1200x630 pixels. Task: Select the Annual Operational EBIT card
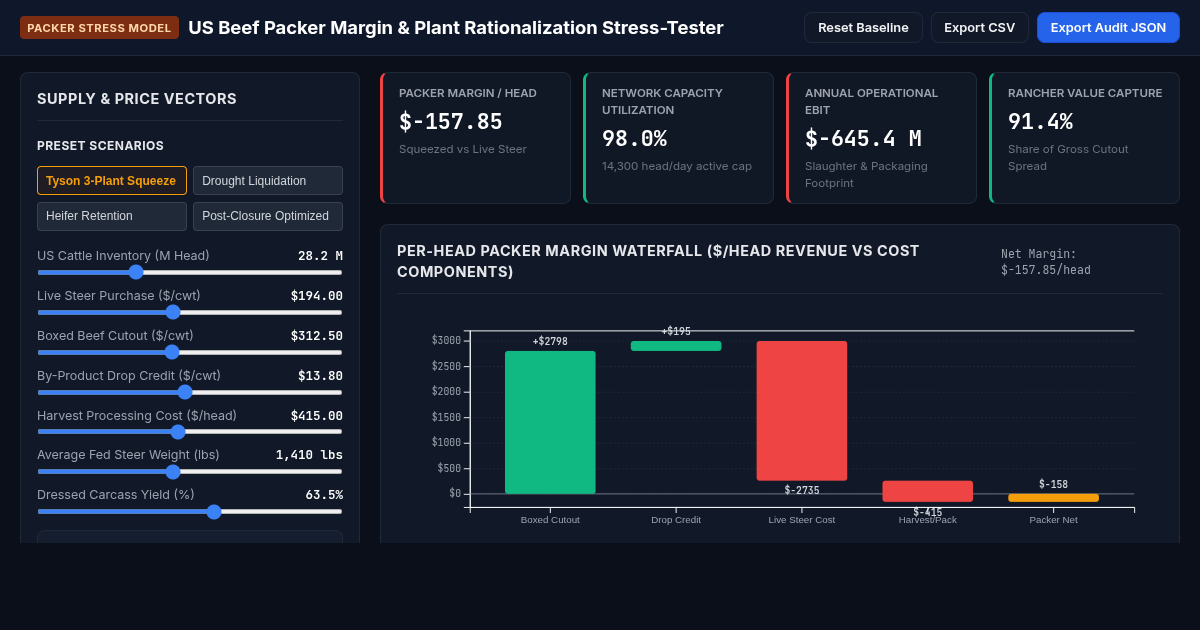[x=881, y=138]
